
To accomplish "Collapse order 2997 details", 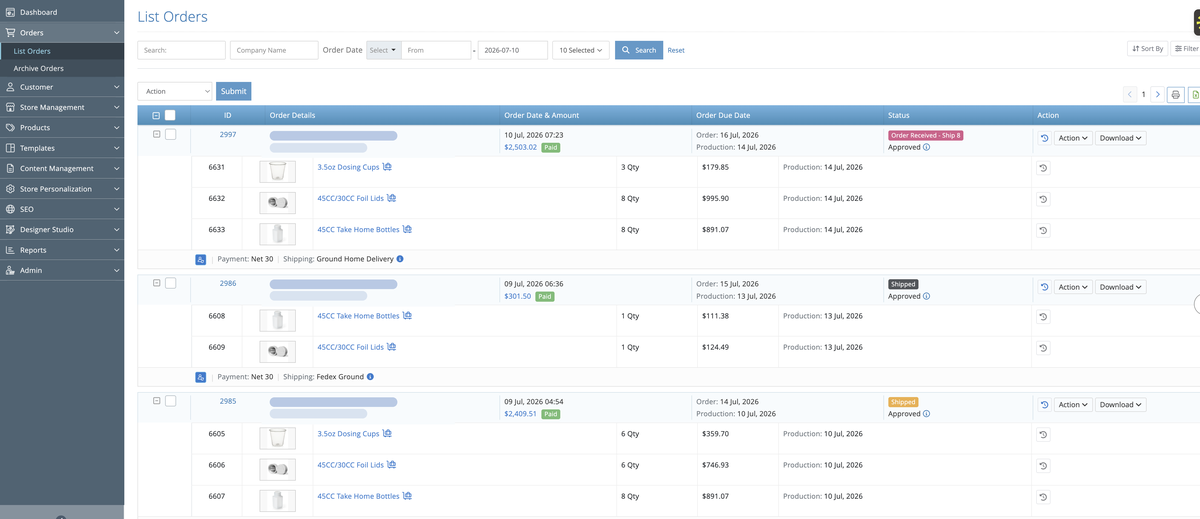I will [x=156, y=134].
